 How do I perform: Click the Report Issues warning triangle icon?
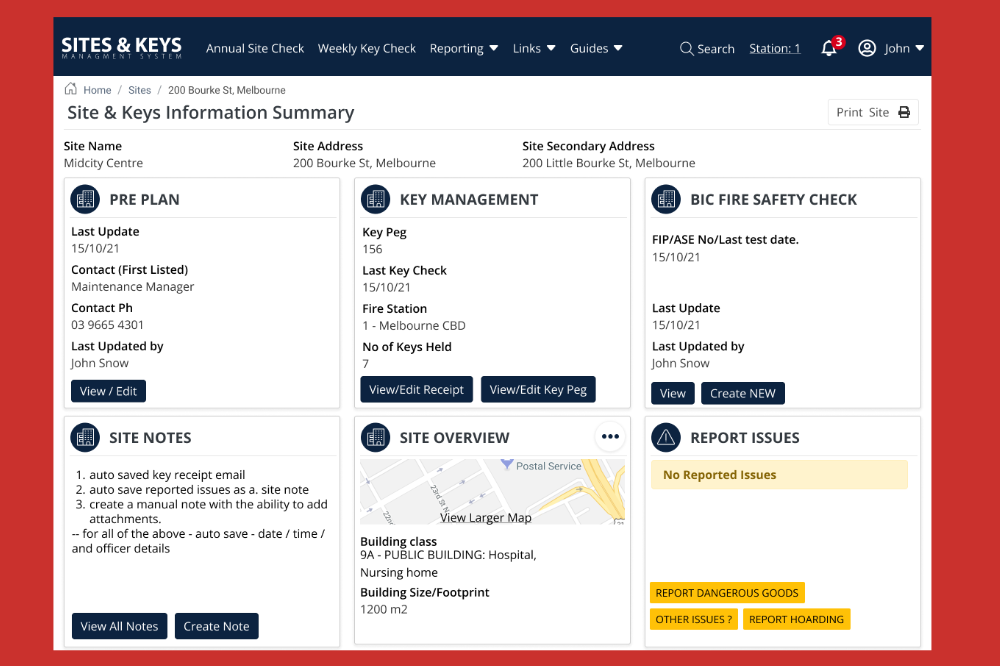point(666,438)
